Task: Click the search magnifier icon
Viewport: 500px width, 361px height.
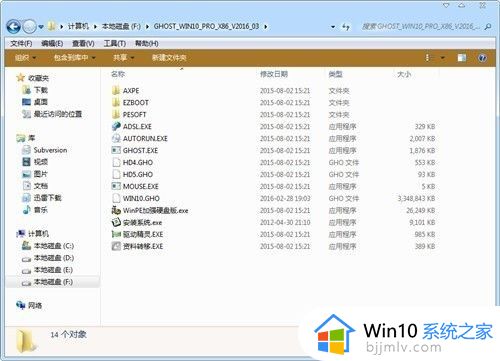Action: (487, 27)
